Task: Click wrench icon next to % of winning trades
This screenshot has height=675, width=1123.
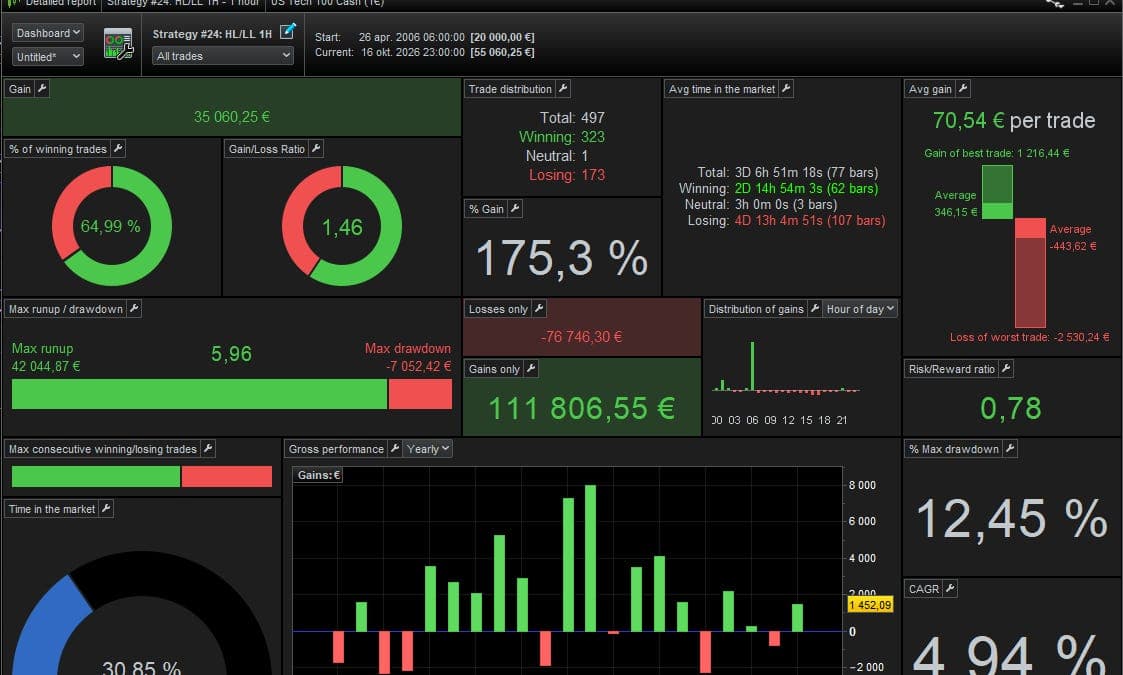Action: point(119,148)
